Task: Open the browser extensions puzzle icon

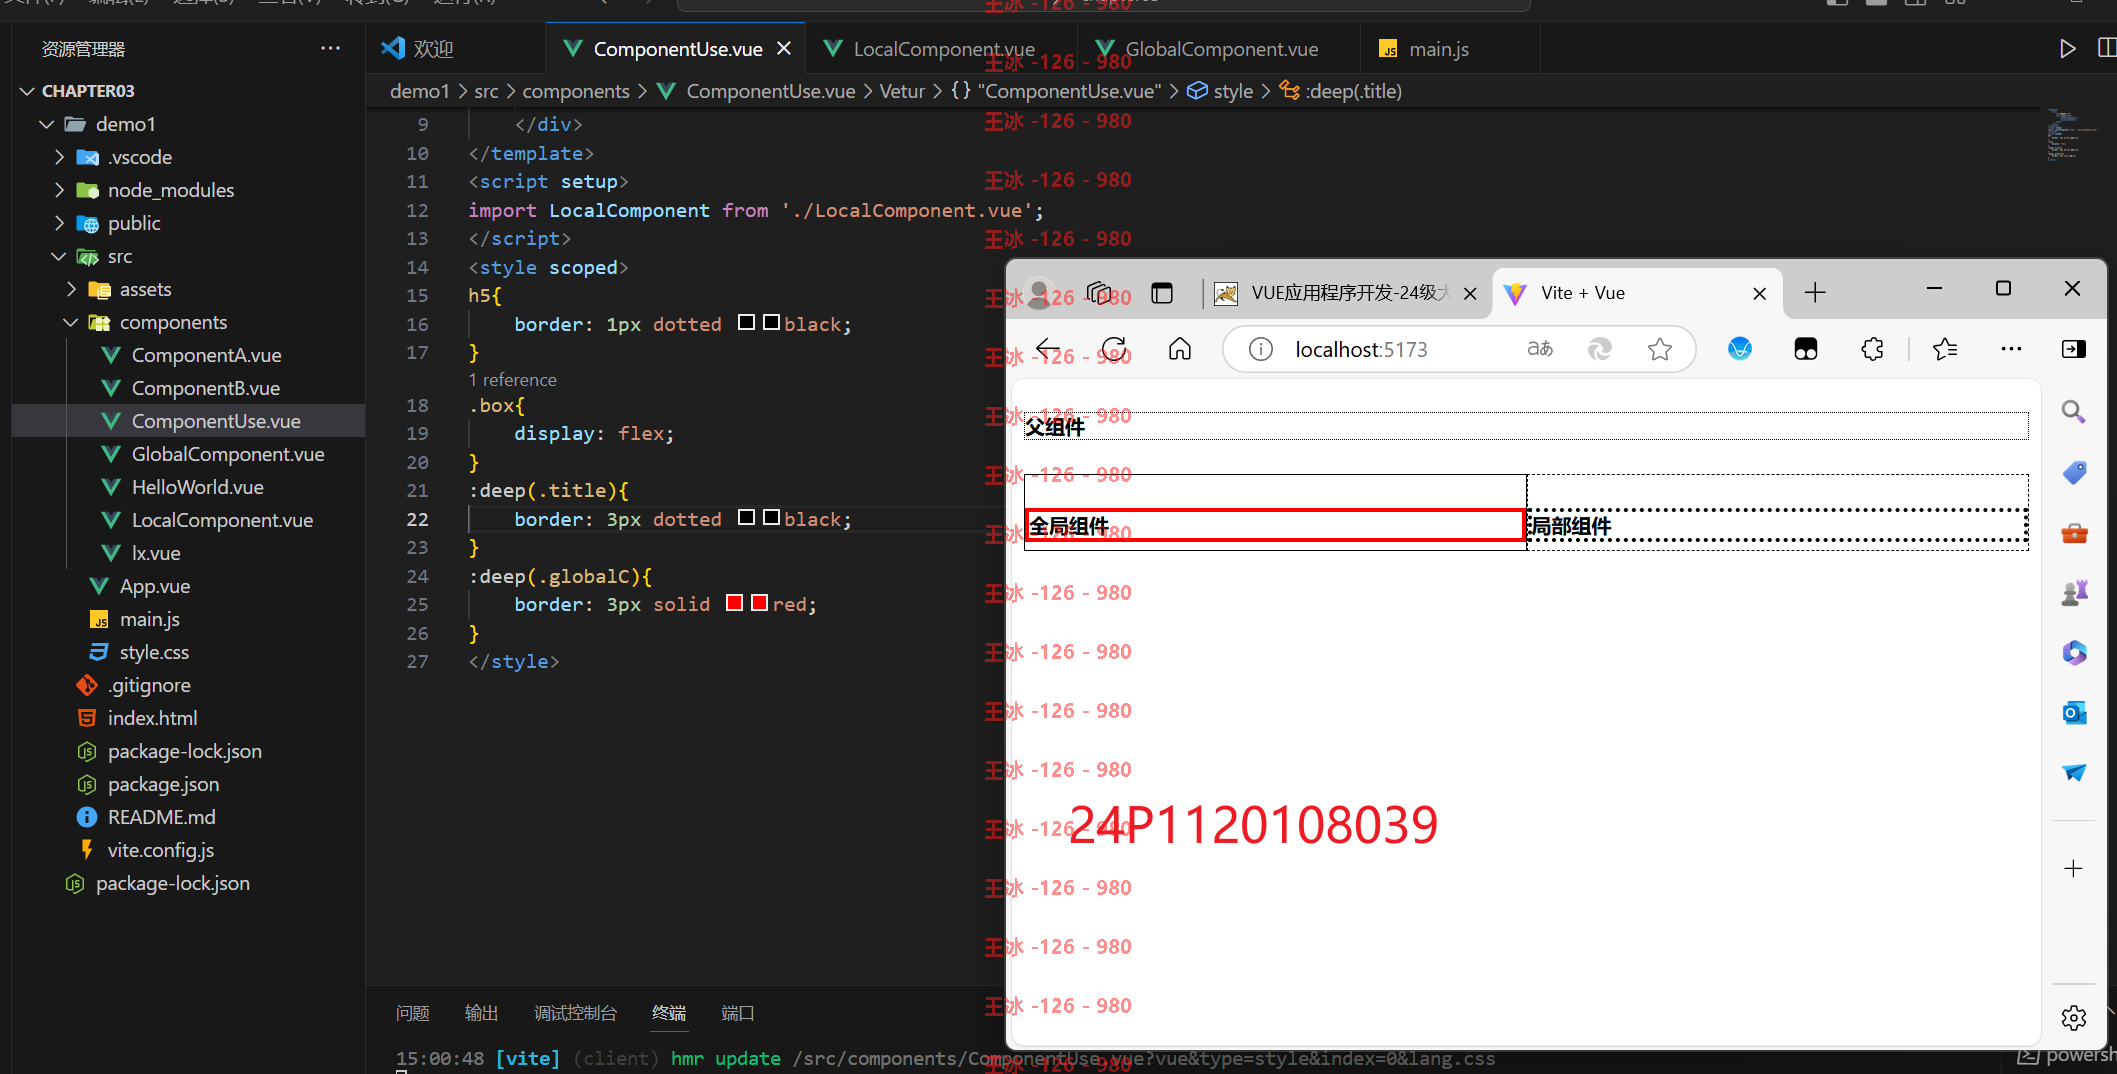Action: point(1872,349)
